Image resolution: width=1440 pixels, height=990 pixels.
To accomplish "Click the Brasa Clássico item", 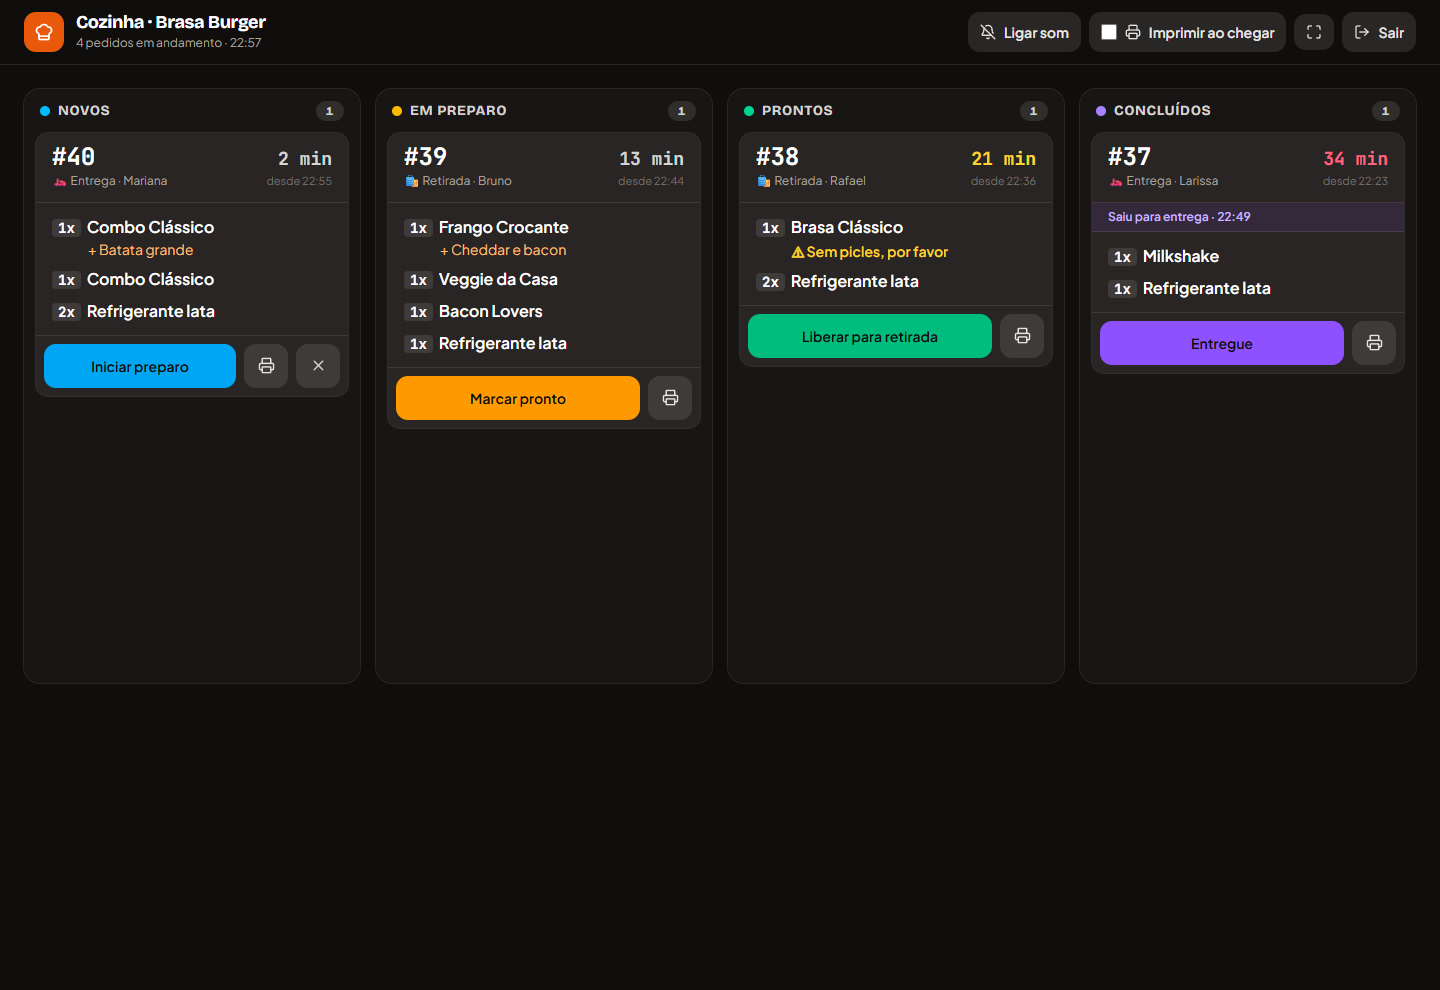I will (x=846, y=227).
